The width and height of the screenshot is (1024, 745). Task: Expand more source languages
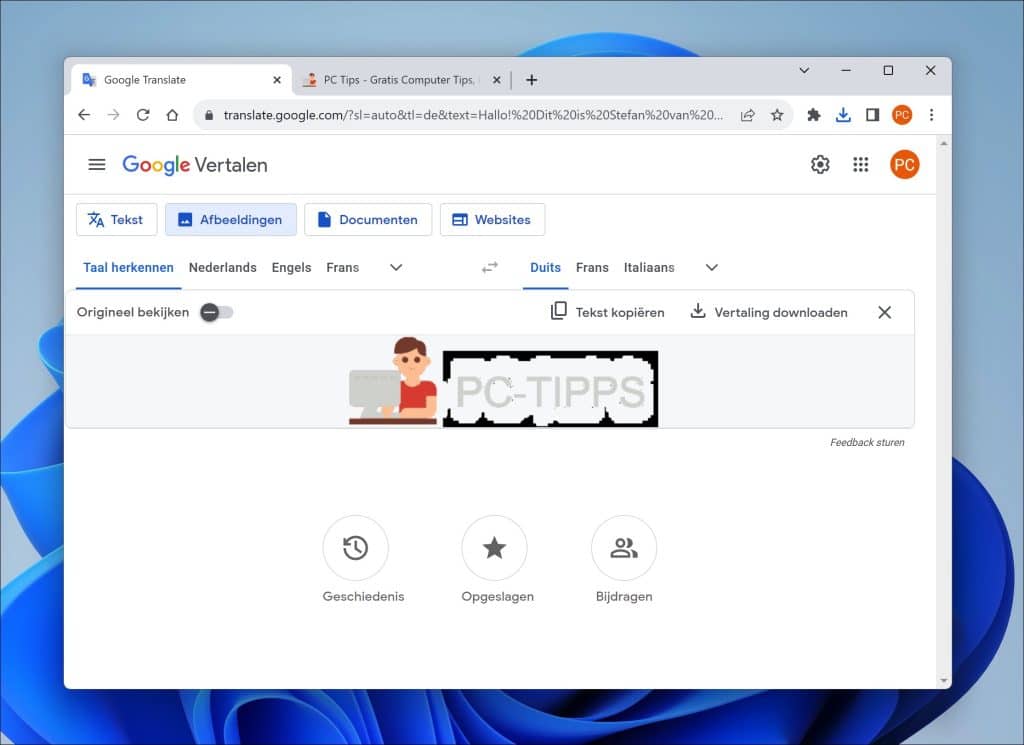[396, 267]
